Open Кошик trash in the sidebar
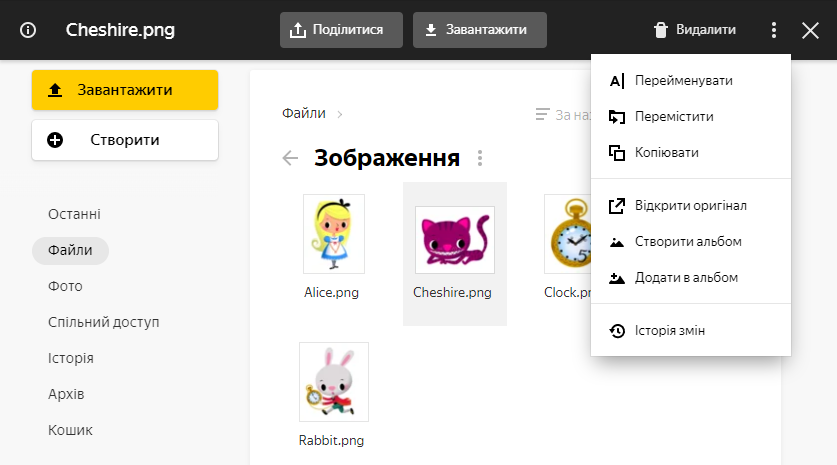This screenshot has width=837, height=465. [x=70, y=430]
